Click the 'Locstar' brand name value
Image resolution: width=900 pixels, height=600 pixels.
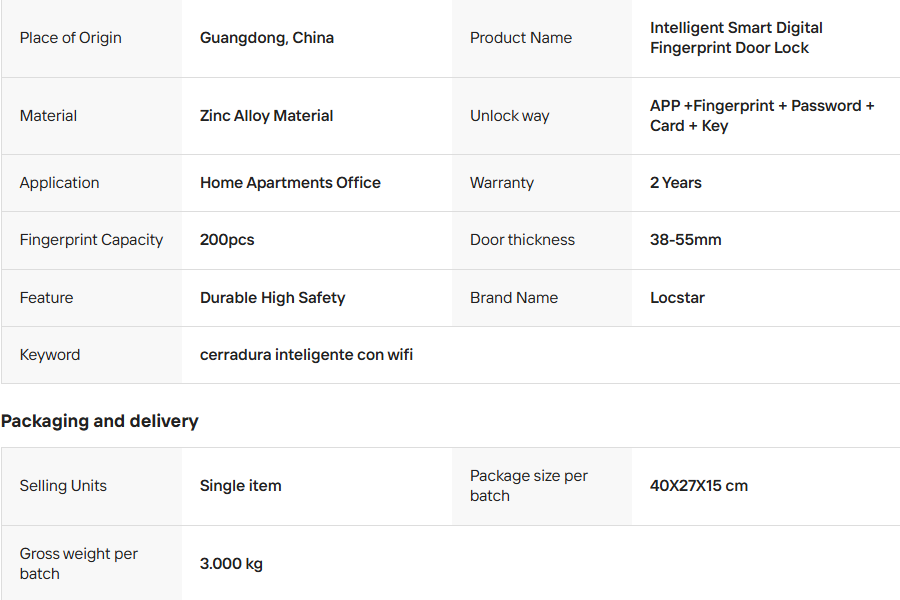677,298
